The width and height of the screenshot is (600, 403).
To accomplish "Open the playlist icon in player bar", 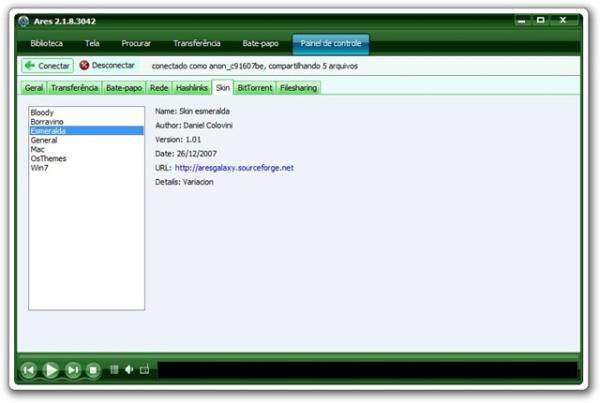I will pos(114,370).
